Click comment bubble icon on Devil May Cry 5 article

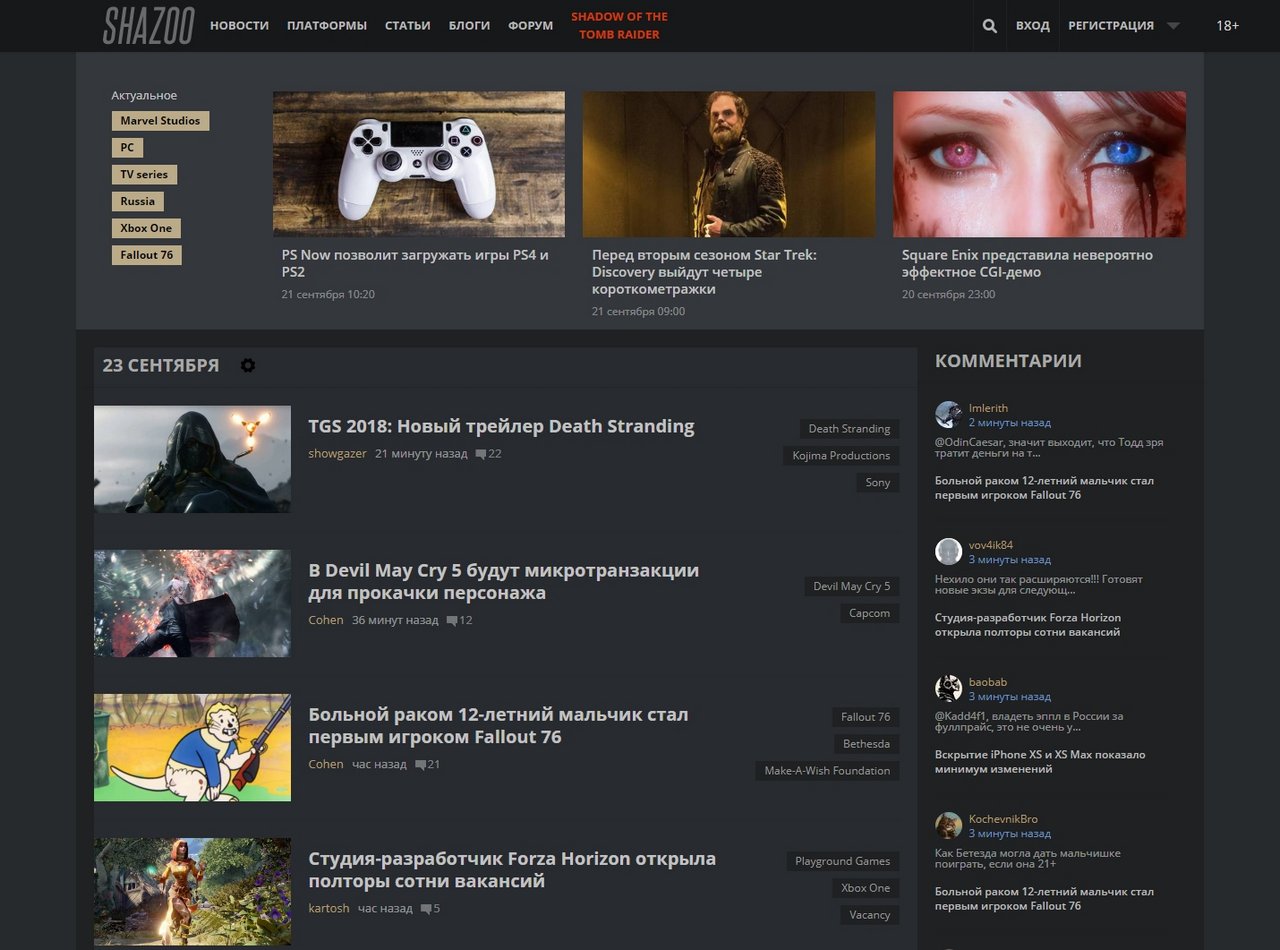click(x=452, y=620)
